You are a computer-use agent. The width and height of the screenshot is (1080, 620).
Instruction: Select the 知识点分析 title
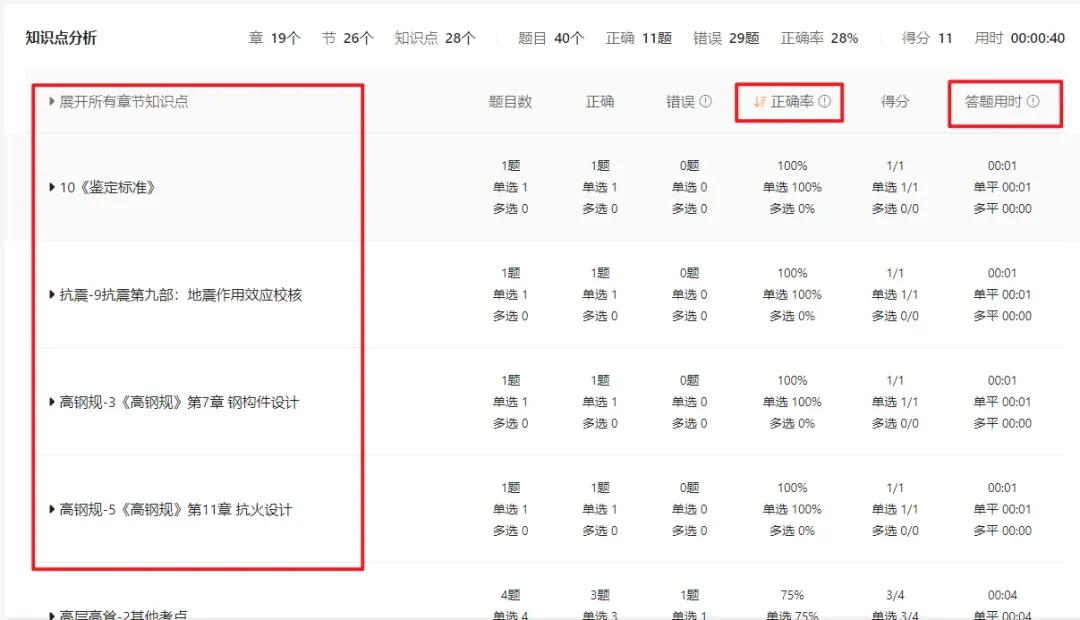tap(61, 37)
